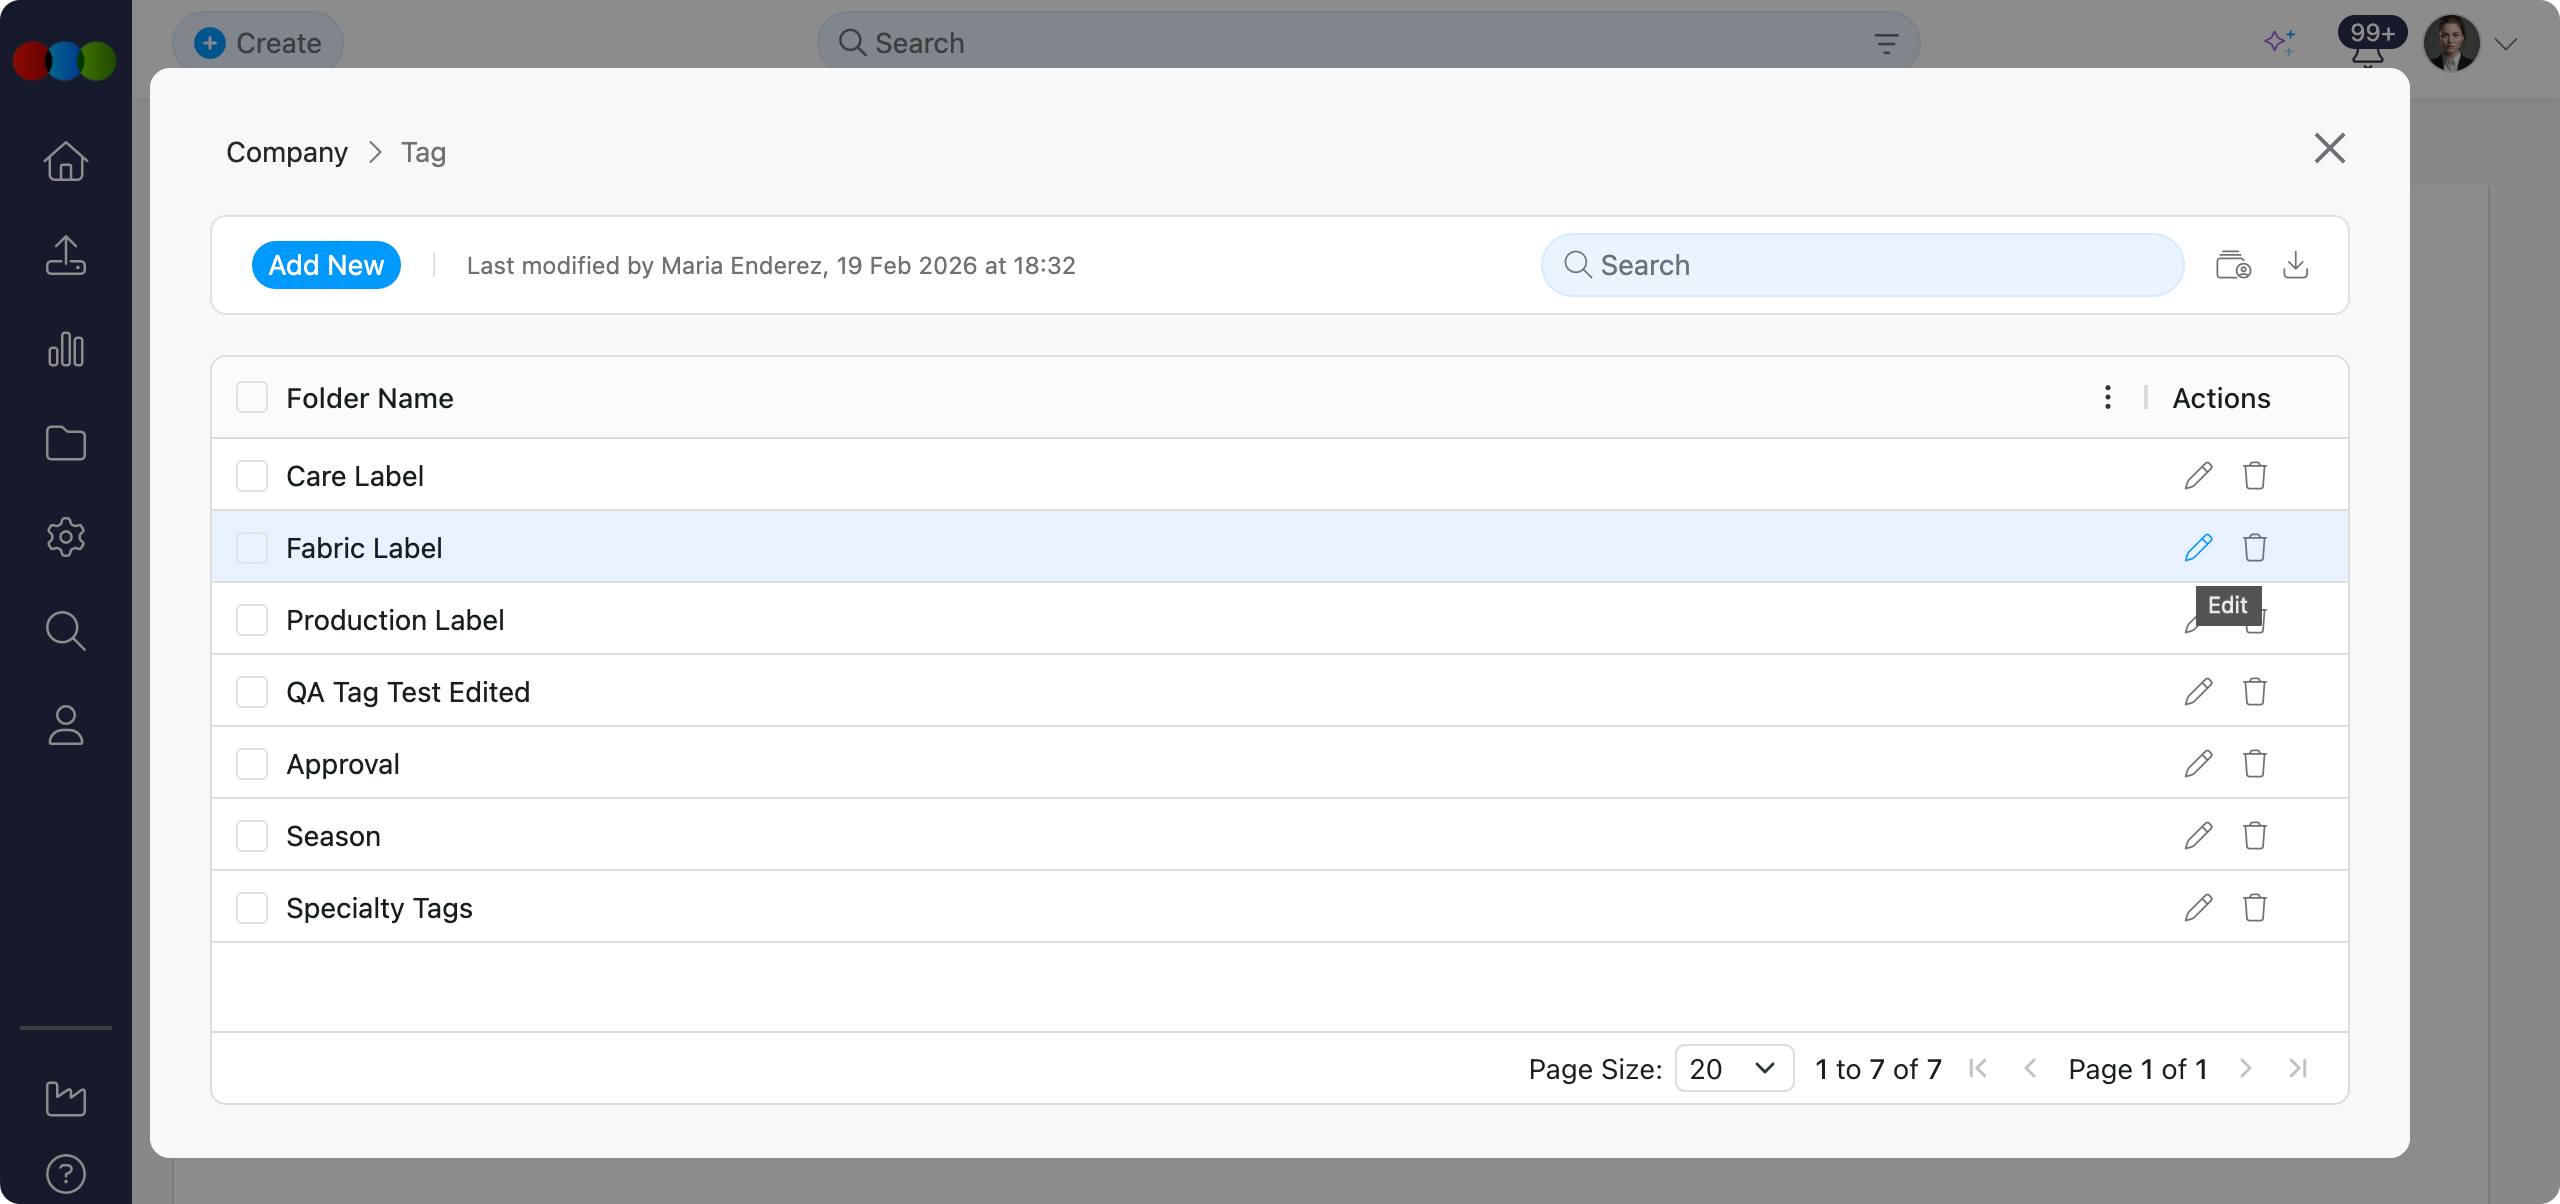Edit the Specialty Tags row
Viewport: 2560px width, 1204px height.
pos(2198,907)
